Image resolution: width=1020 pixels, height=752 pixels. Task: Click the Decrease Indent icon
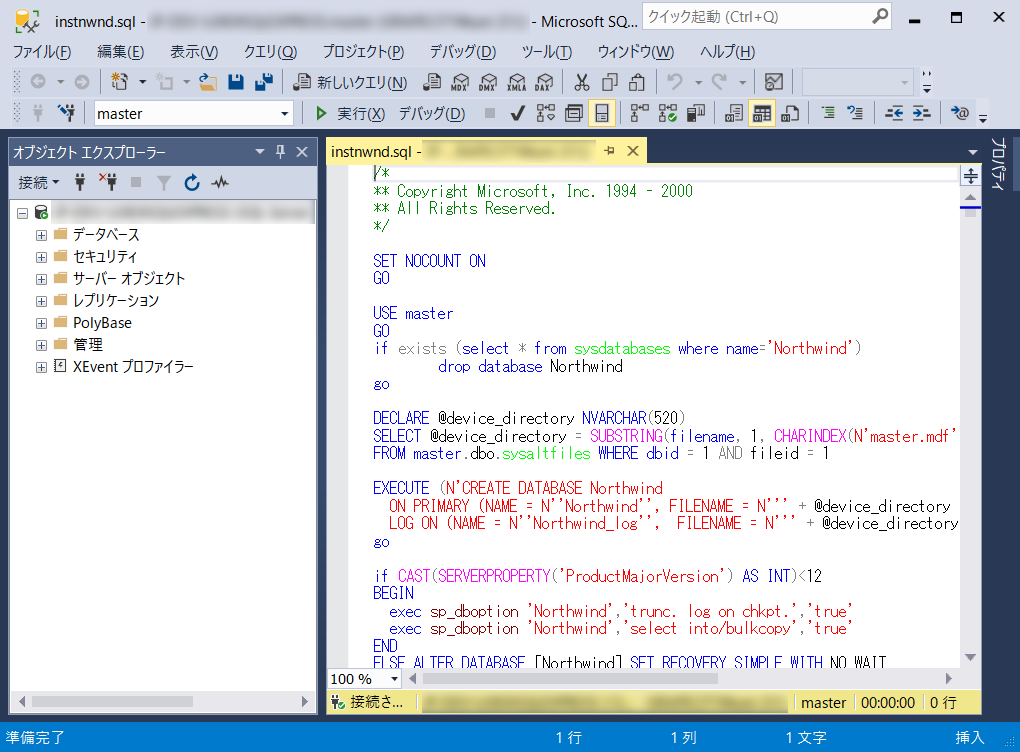pyautogui.click(x=894, y=114)
